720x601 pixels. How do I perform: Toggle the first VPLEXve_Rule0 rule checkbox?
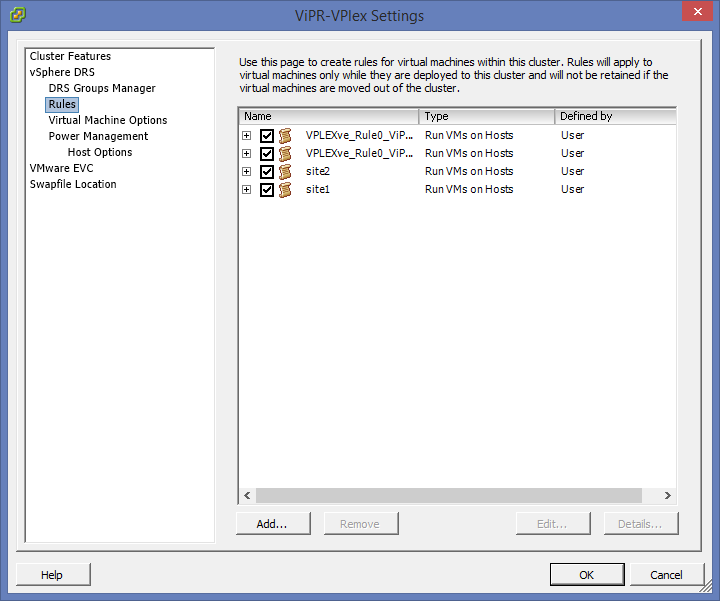click(x=267, y=136)
